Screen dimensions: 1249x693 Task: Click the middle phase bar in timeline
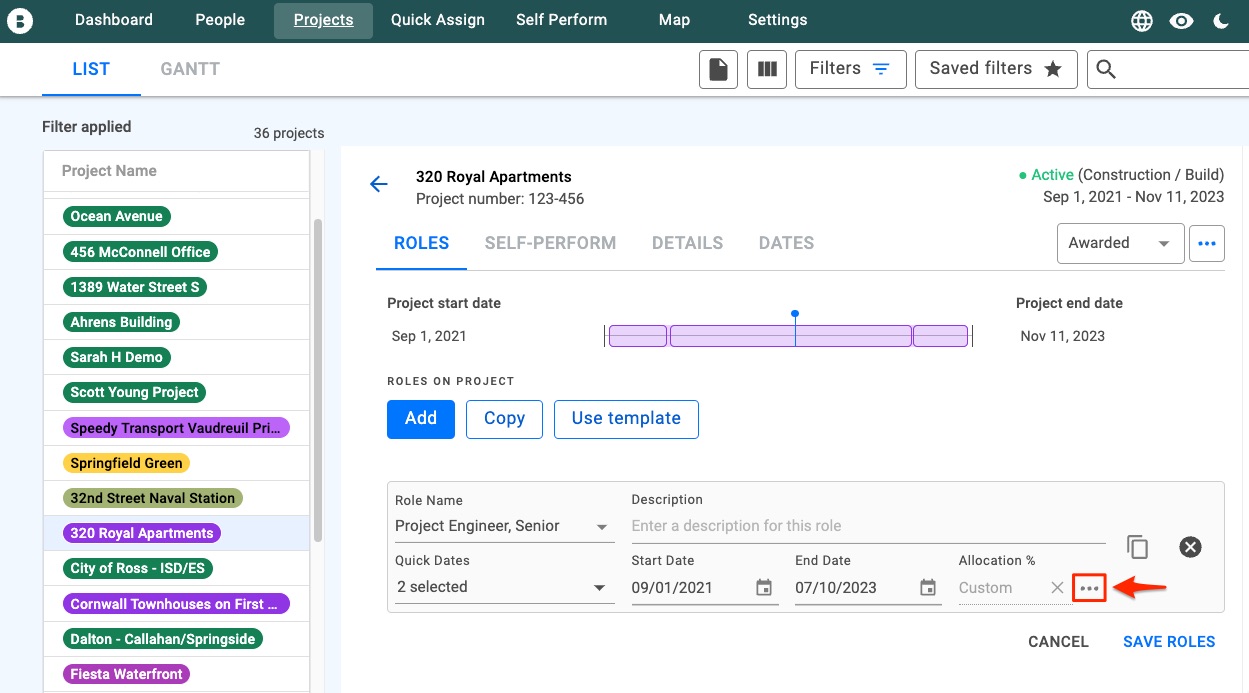tap(790, 336)
